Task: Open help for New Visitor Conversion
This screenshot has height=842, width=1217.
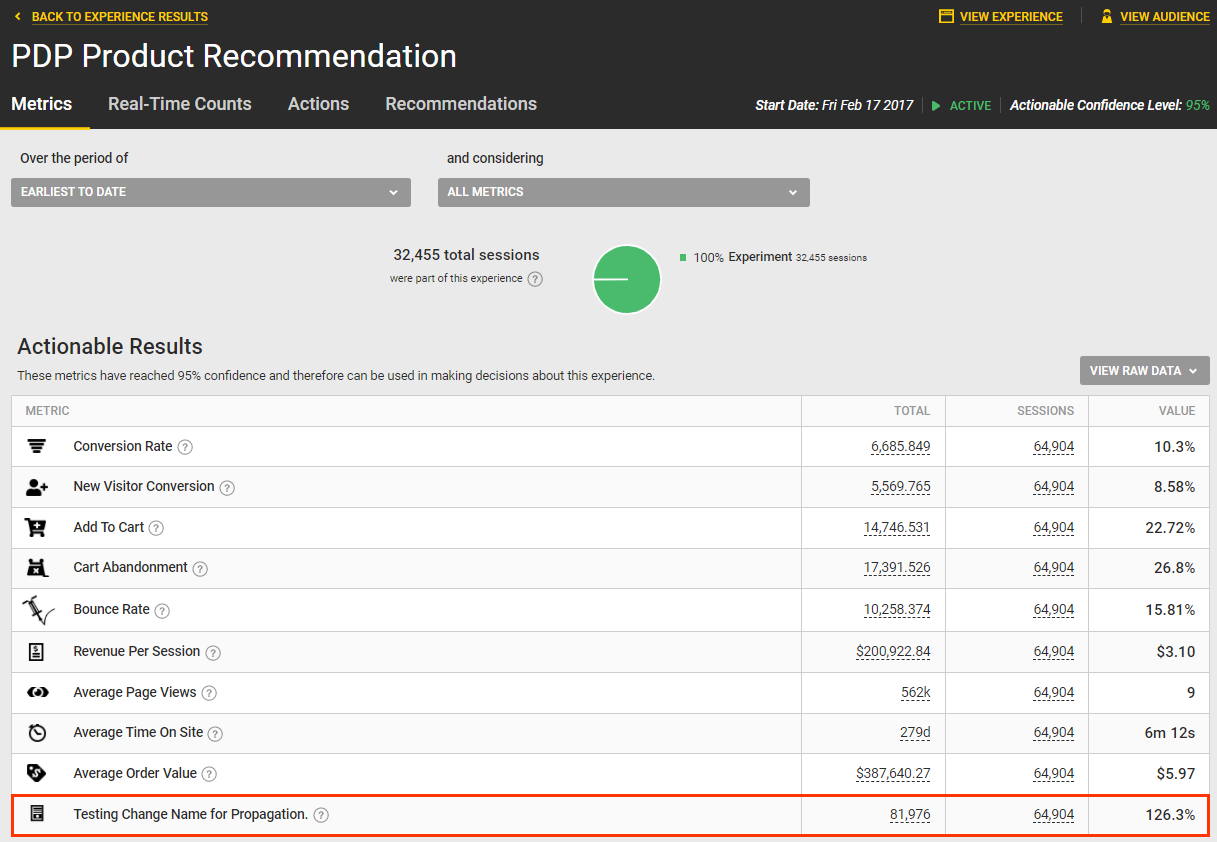Action: 227,488
